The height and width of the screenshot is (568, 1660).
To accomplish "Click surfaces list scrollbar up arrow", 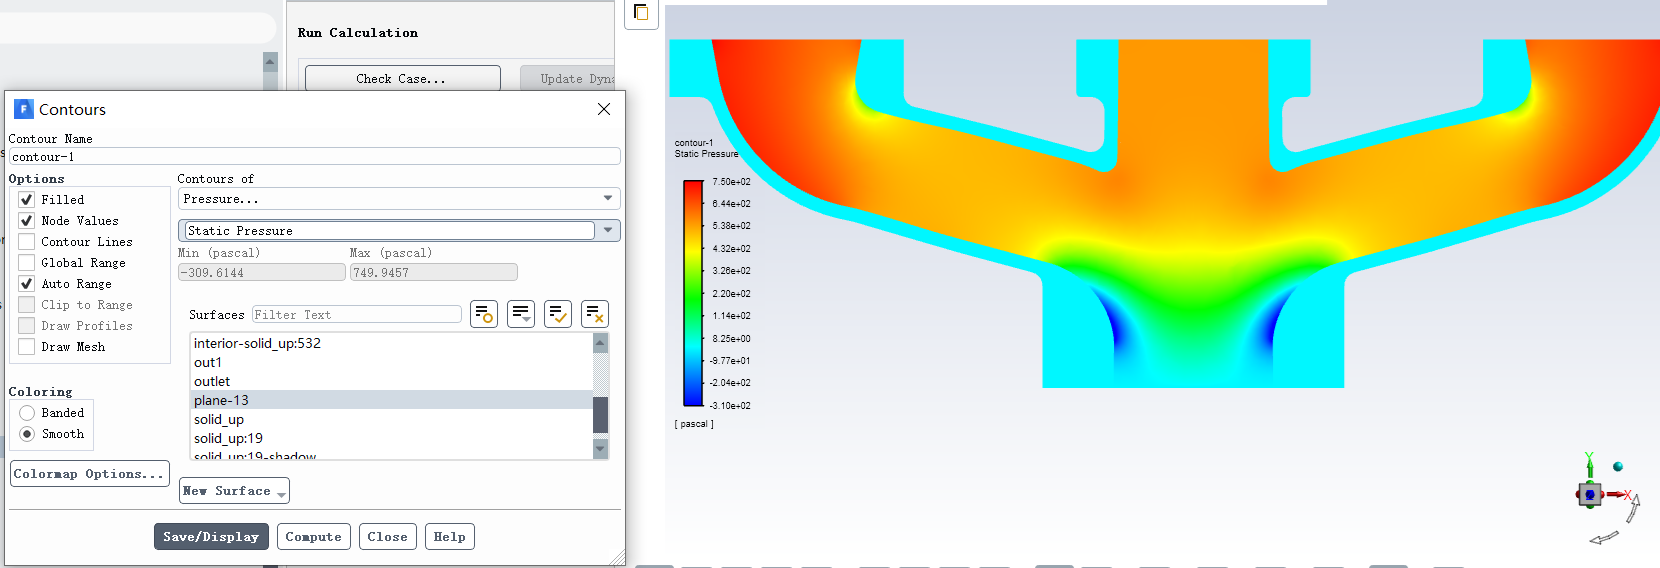I will pyautogui.click(x=601, y=343).
